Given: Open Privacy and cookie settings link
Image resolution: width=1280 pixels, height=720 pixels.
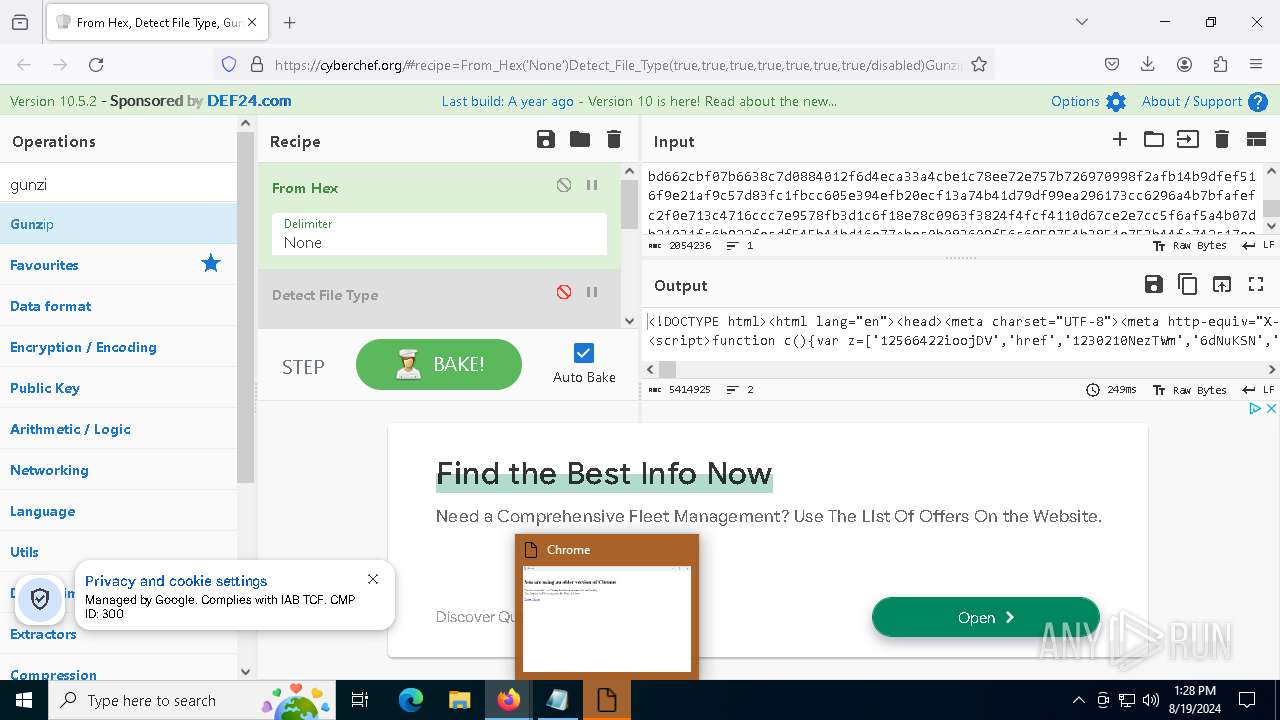Looking at the screenshot, I should point(176,580).
